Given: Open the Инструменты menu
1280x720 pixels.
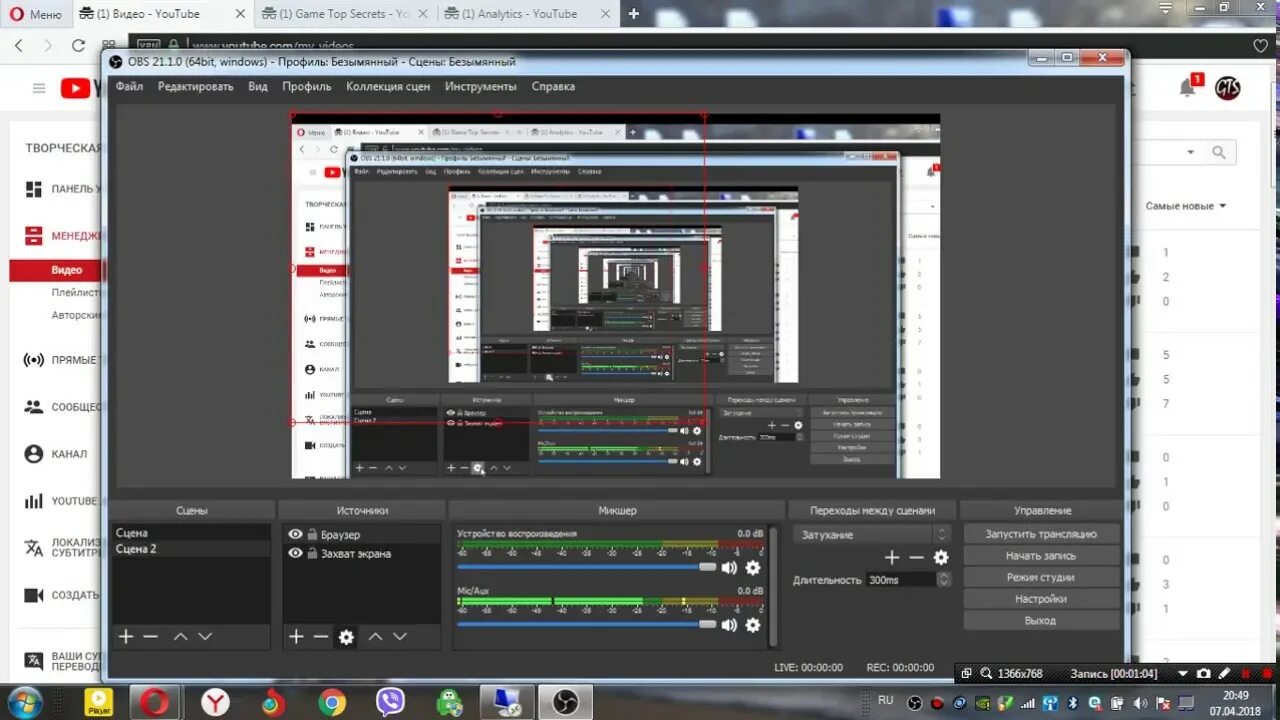Looking at the screenshot, I should point(481,87).
